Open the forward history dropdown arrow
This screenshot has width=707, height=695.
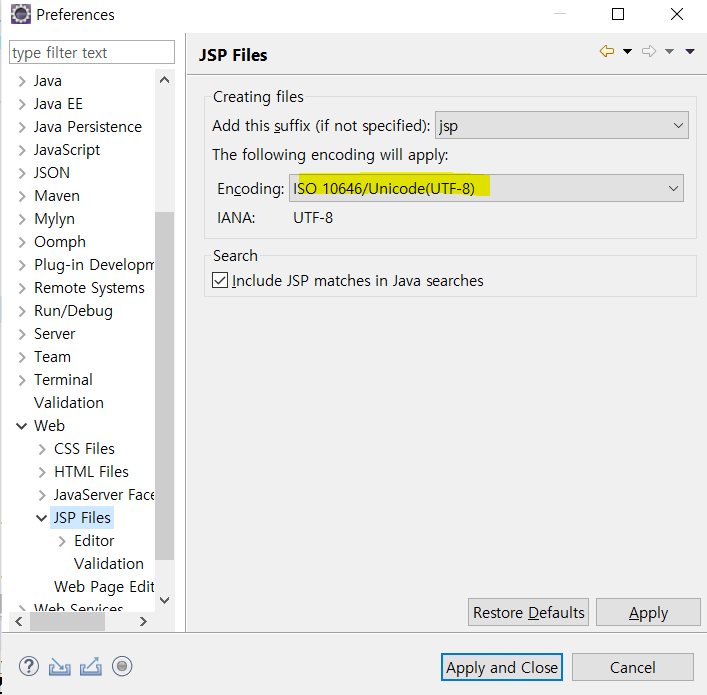point(670,51)
